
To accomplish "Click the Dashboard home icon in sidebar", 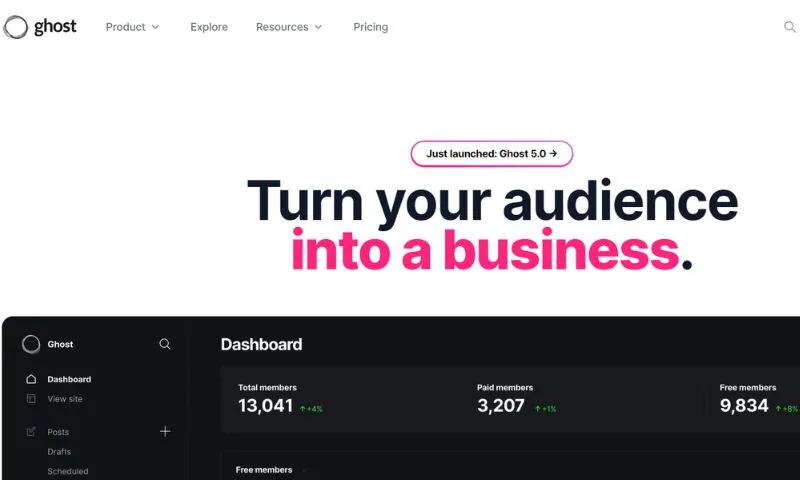I will [x=31, y=379].
